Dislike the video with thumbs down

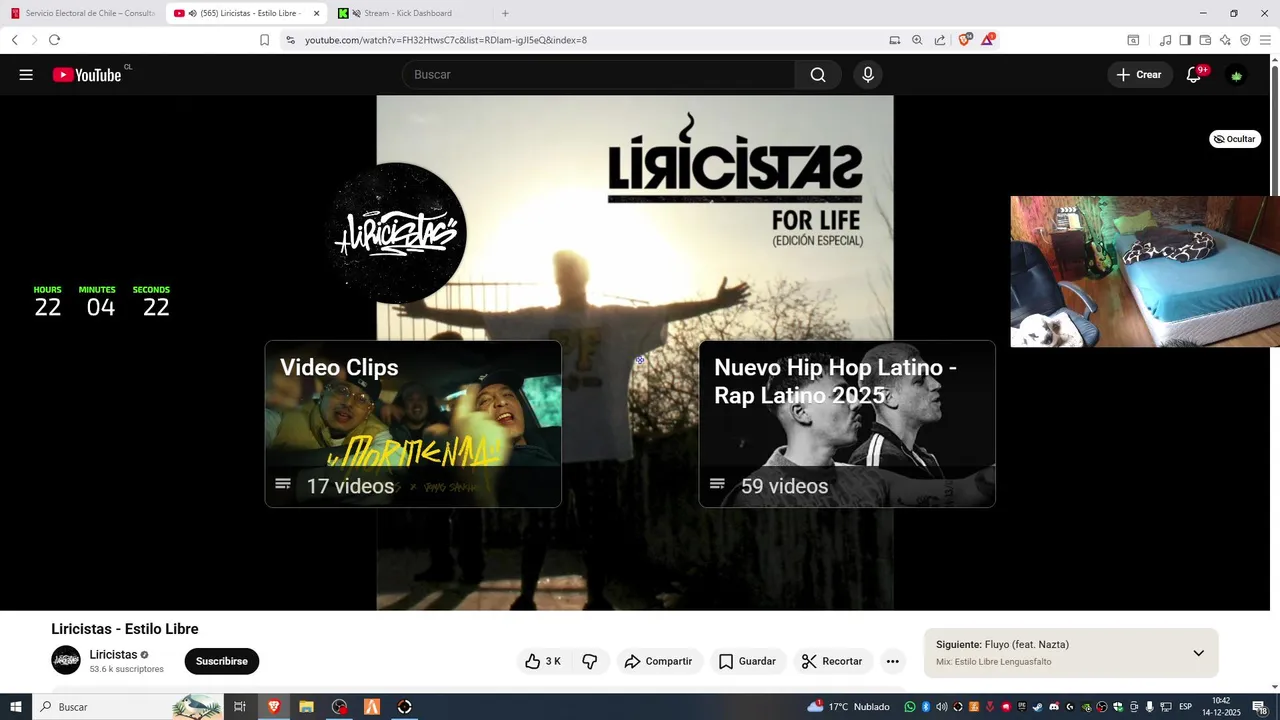[x=590, y=661]
